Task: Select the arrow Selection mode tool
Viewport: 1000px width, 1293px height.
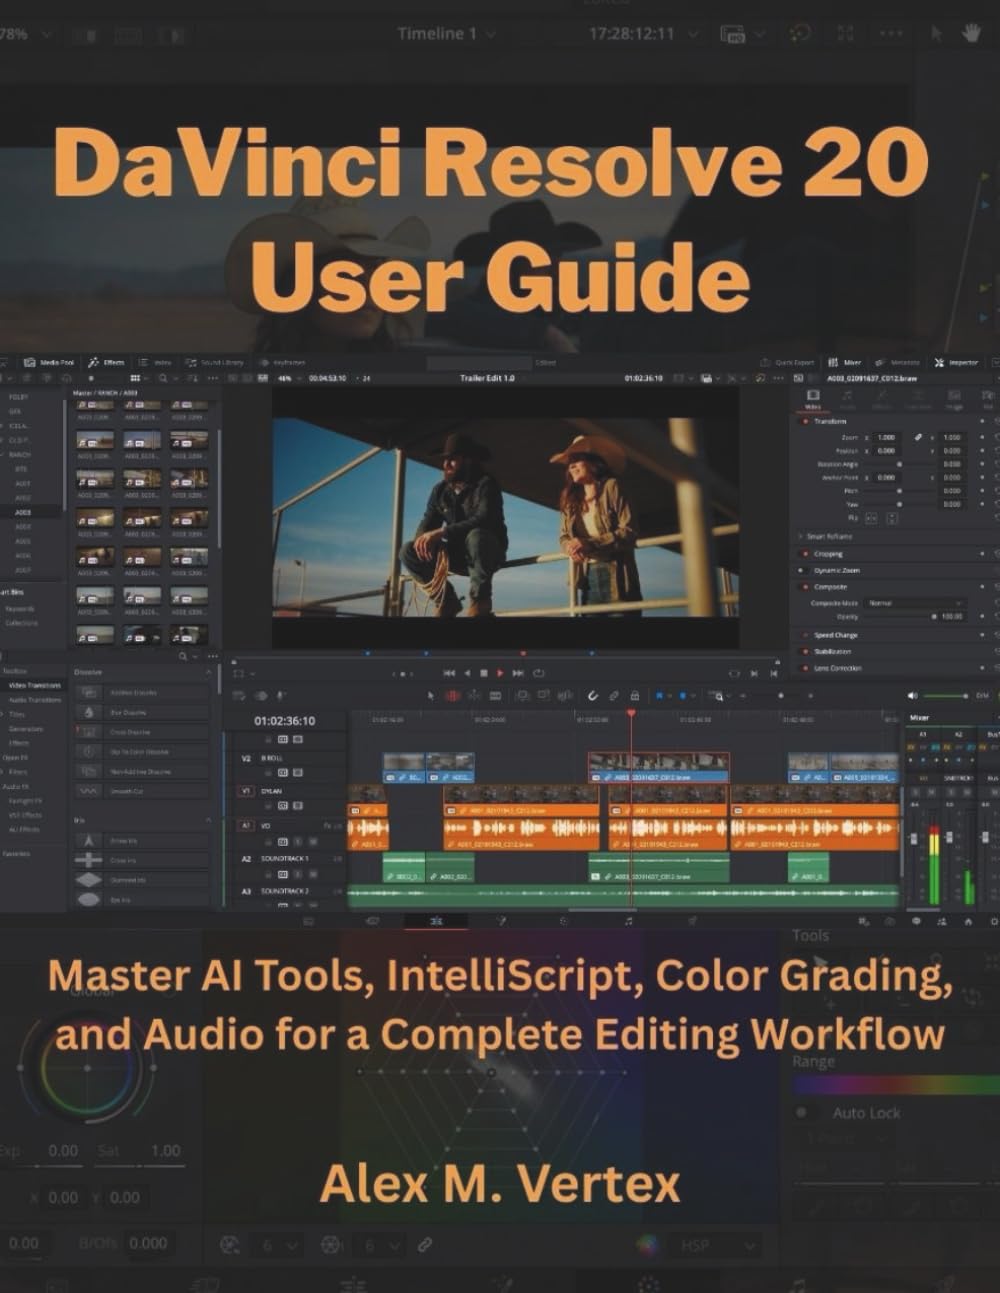Action: point(431,695)
